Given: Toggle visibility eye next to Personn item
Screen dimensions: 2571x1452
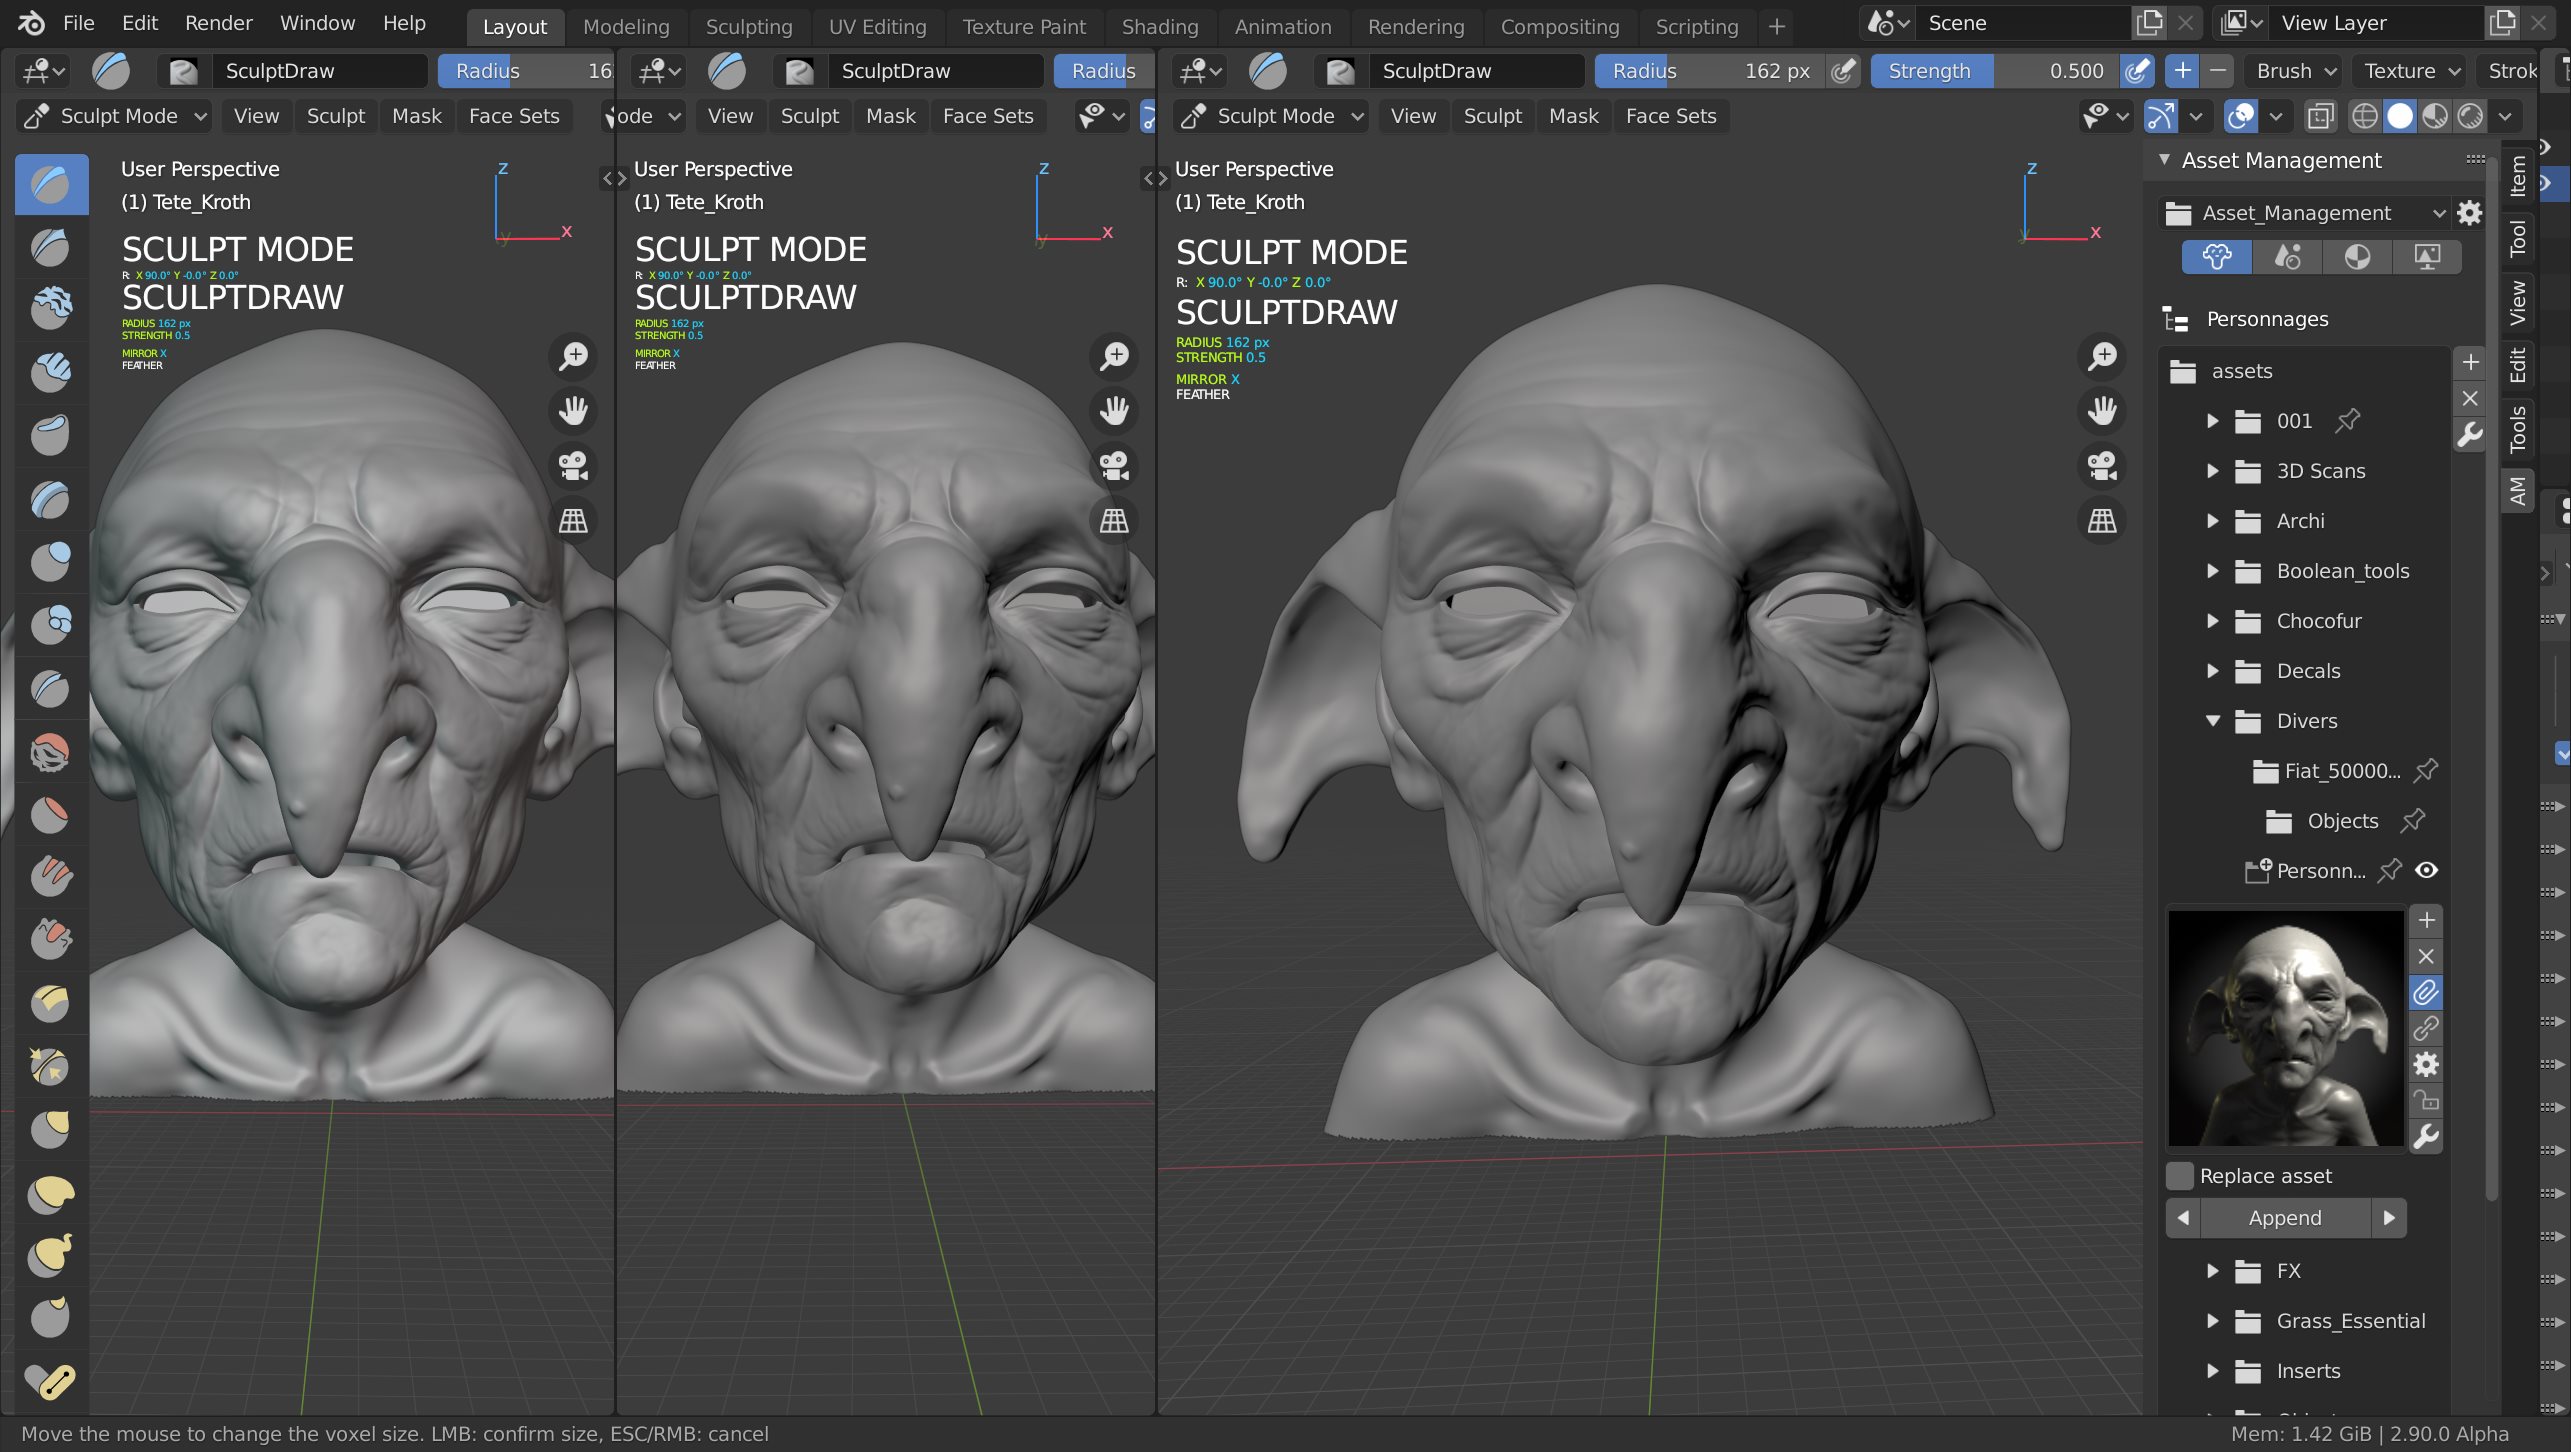Looking at the screenshot, I should tap(2427, 870).
